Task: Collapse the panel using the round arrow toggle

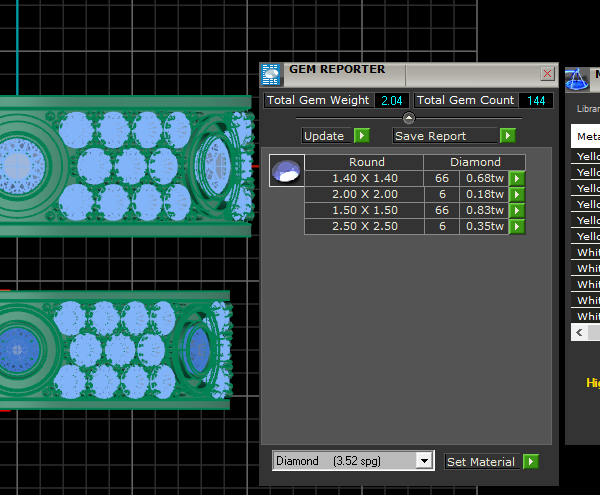Action: [x=408, y=118]
